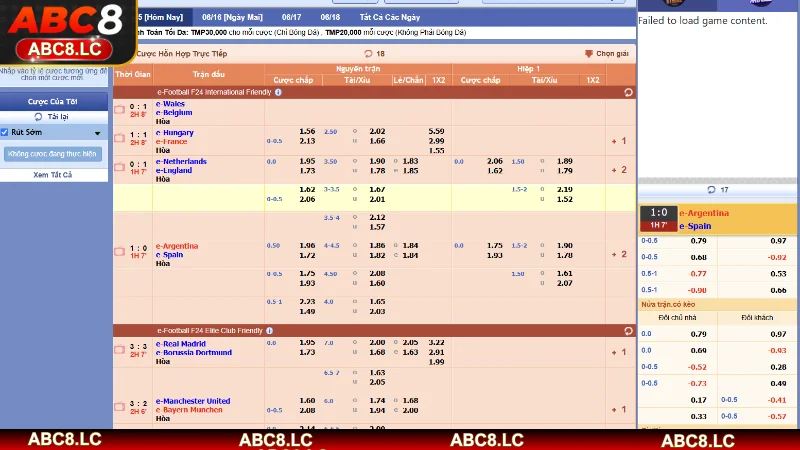Expand more markets +1 for e-Hungary
Screen dimensions: 800x450
click(618, 141)
